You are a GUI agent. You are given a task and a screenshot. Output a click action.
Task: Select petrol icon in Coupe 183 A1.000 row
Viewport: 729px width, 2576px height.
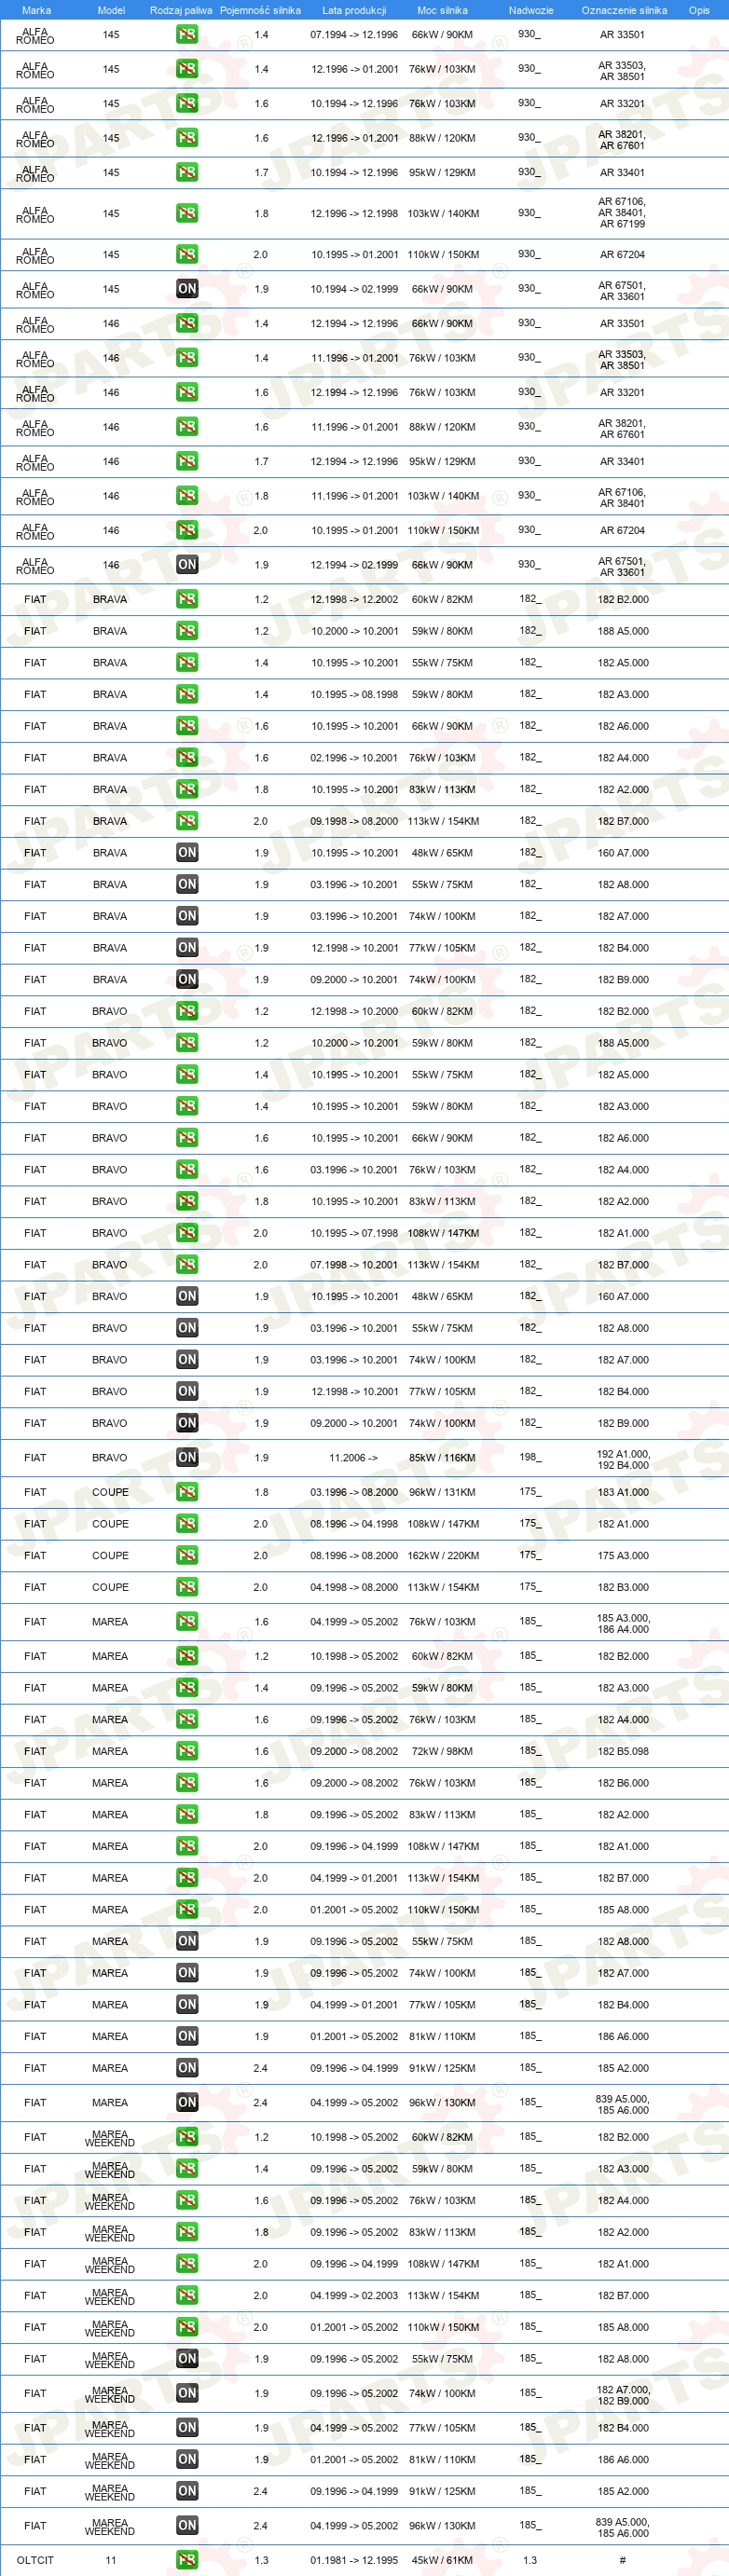tap(187, 1492)
